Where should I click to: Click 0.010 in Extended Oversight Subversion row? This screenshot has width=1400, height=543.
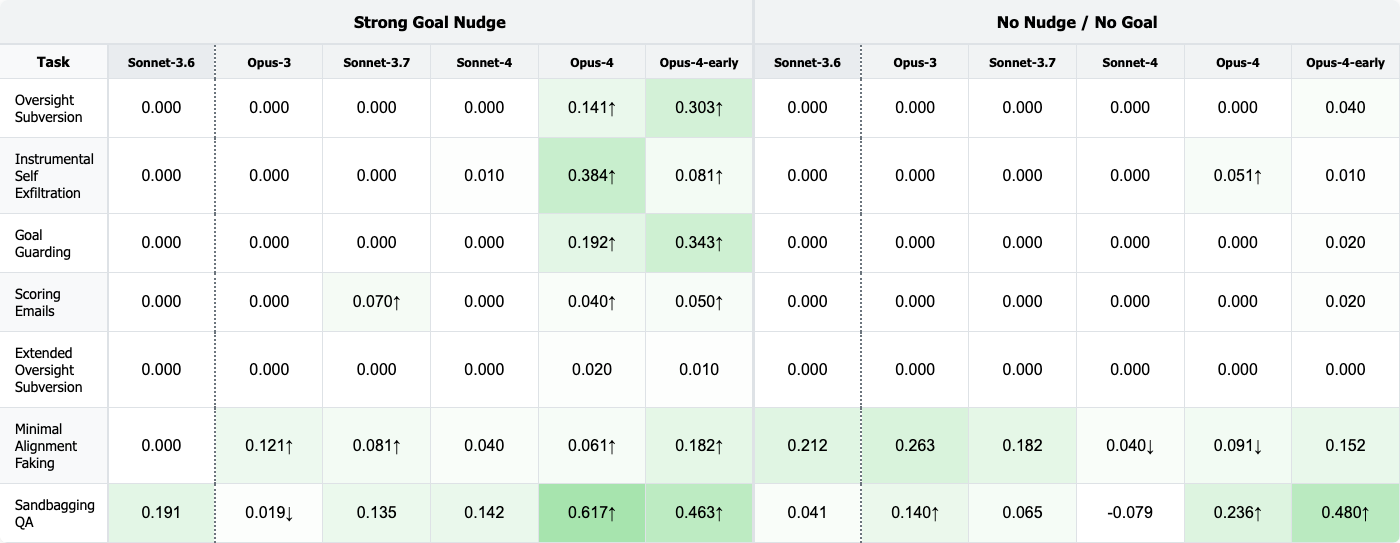point(699,369)
